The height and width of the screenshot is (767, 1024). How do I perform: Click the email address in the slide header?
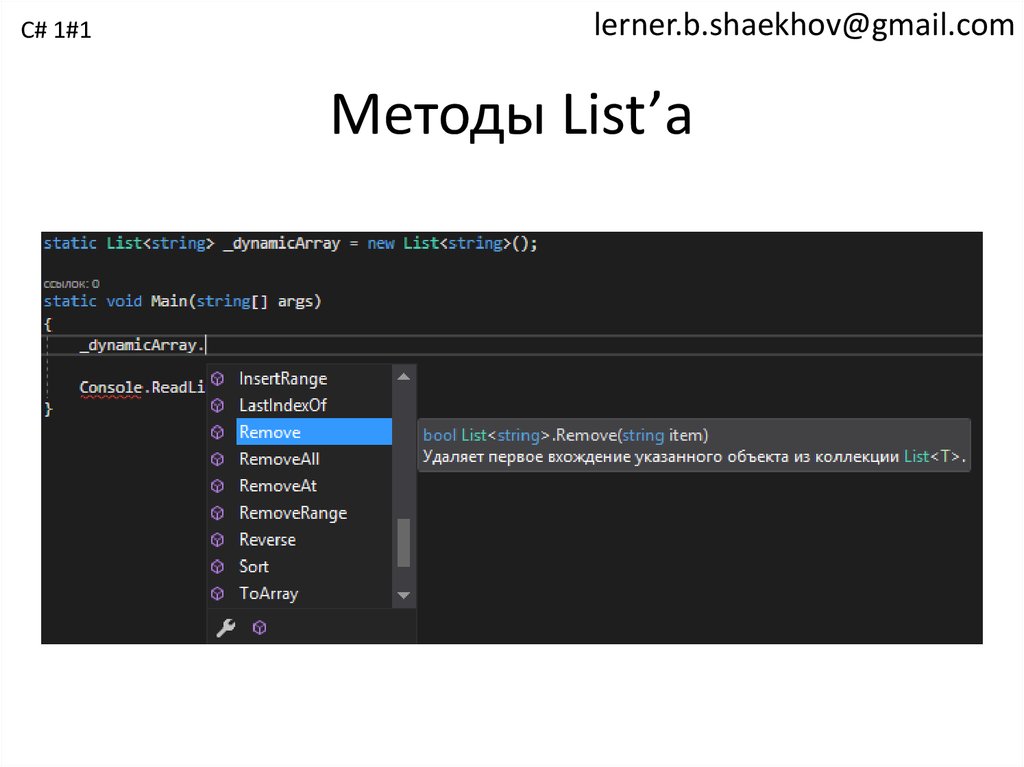[x=803, y=25]
